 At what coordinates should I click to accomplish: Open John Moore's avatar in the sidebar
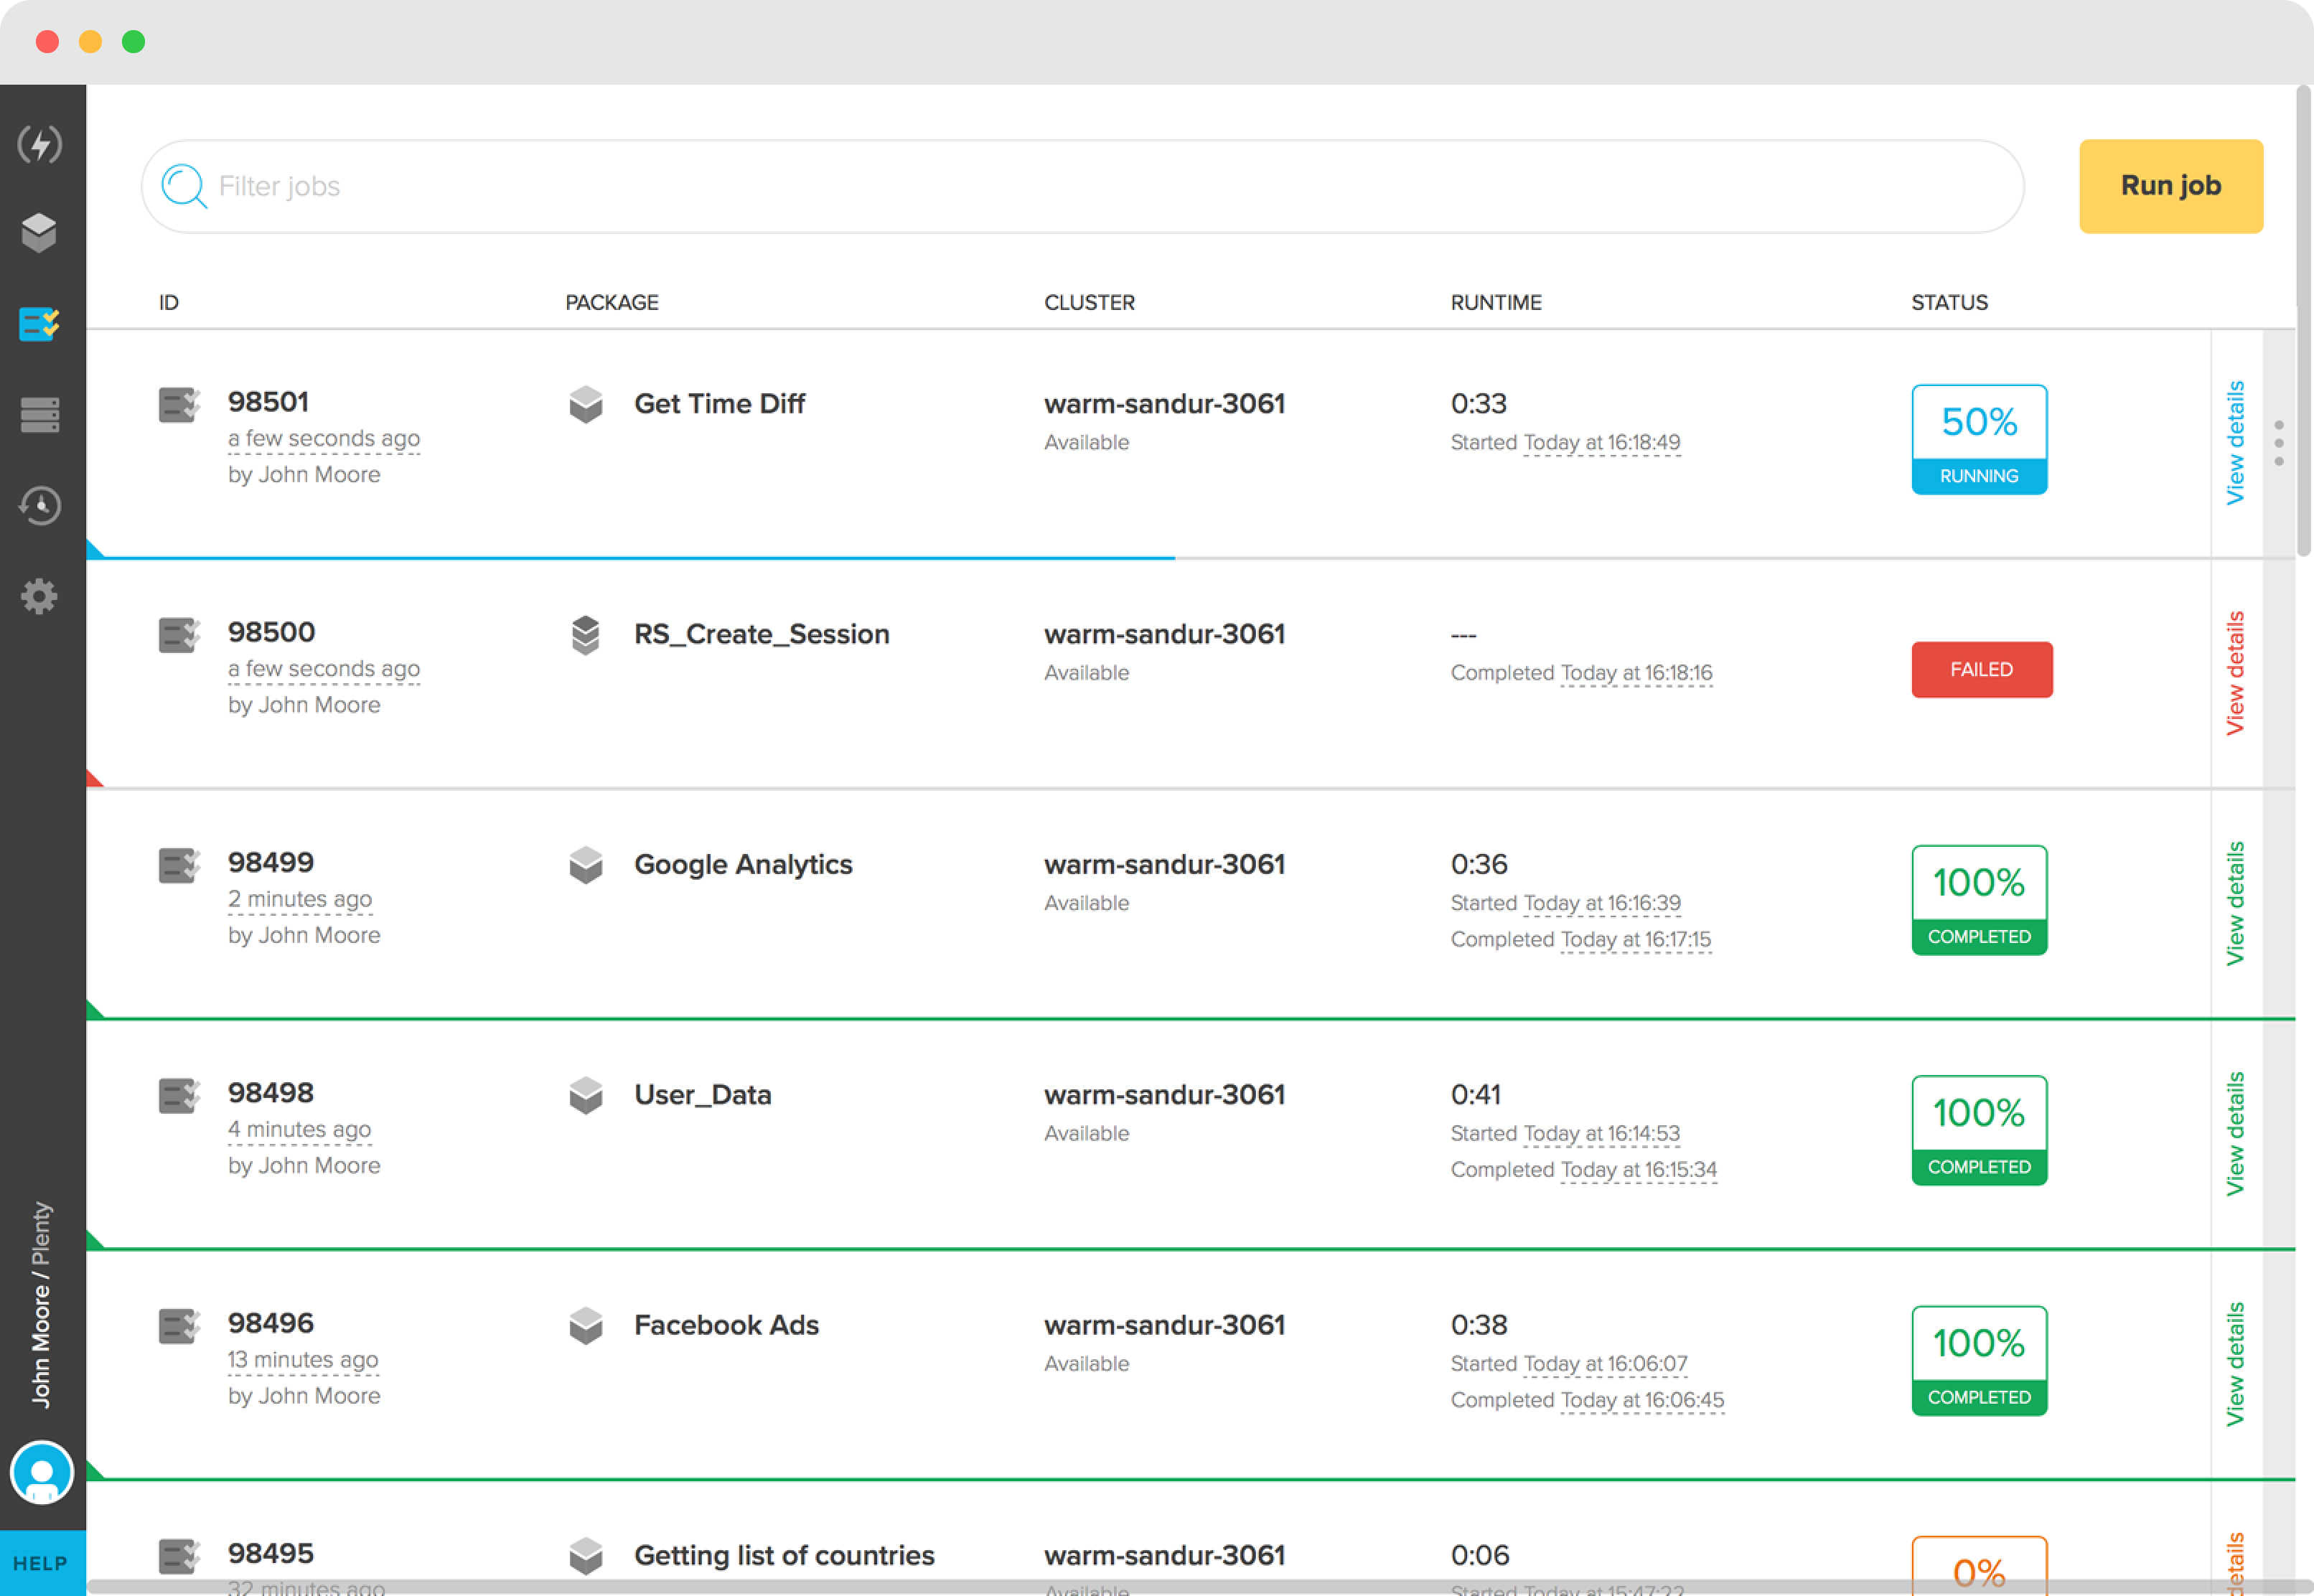(42, 1472)
